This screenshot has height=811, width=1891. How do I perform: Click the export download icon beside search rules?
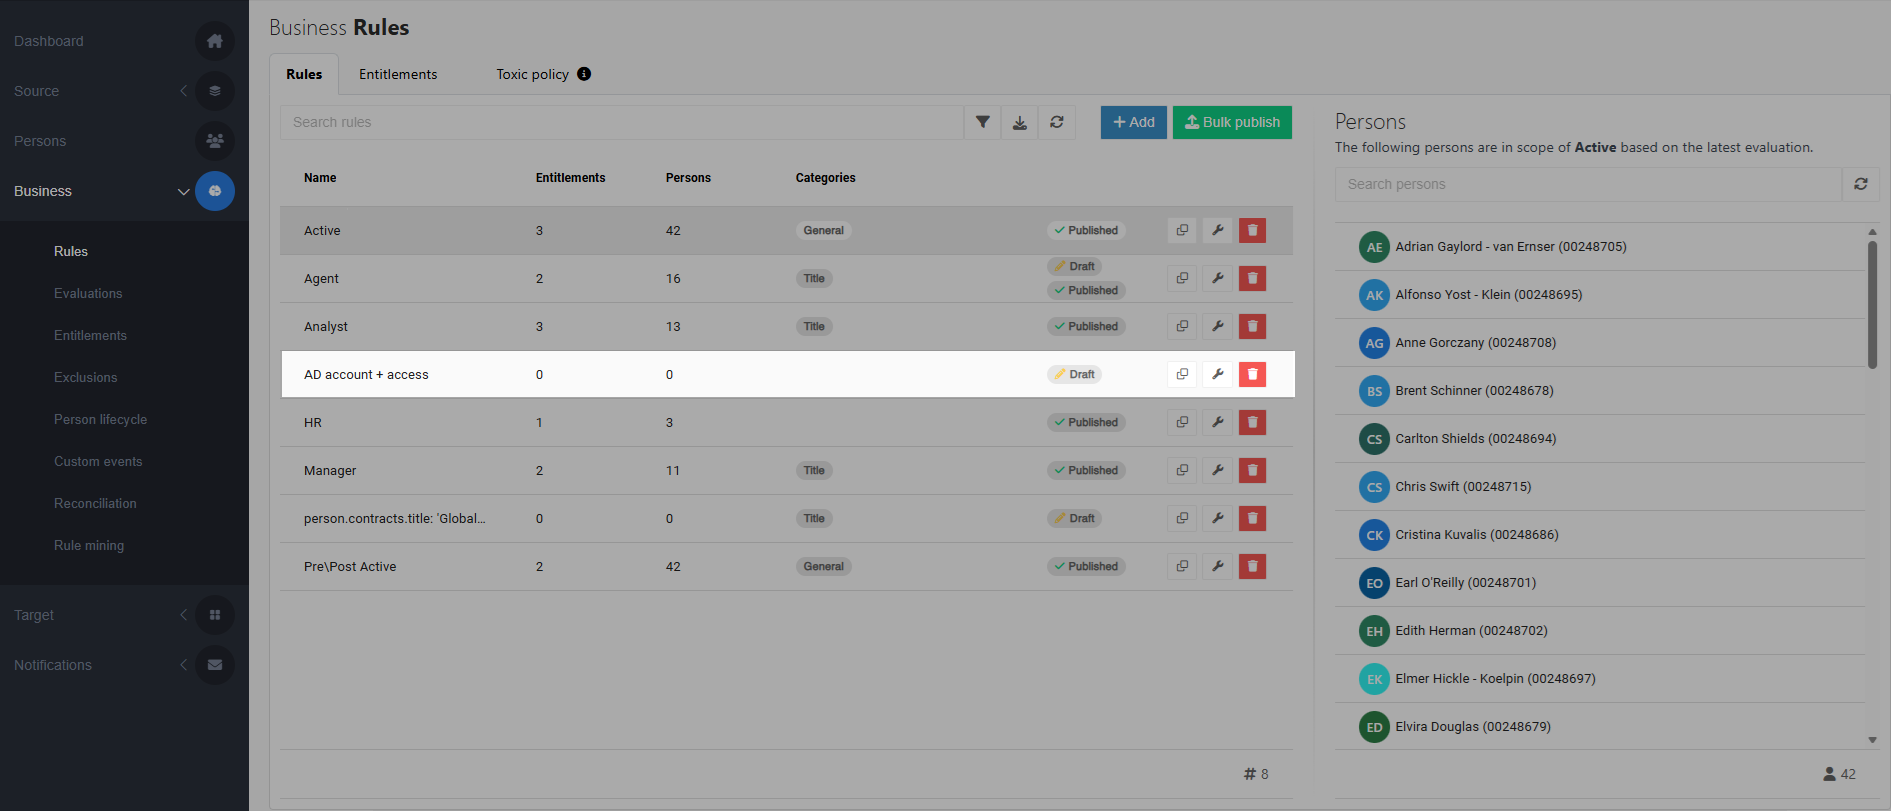1020,122
